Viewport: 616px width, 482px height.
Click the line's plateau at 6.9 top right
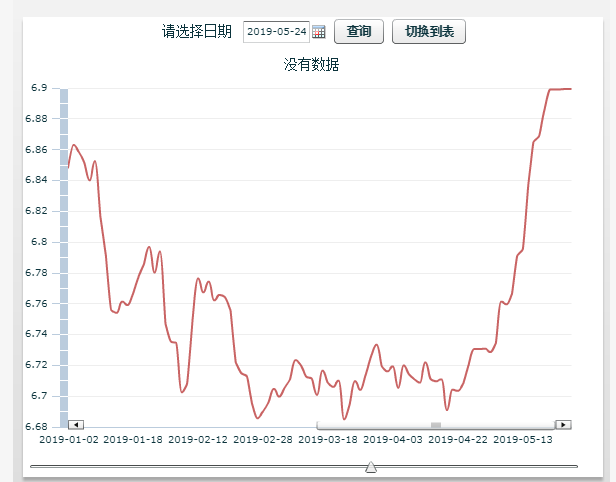click(x=560, y=89)
